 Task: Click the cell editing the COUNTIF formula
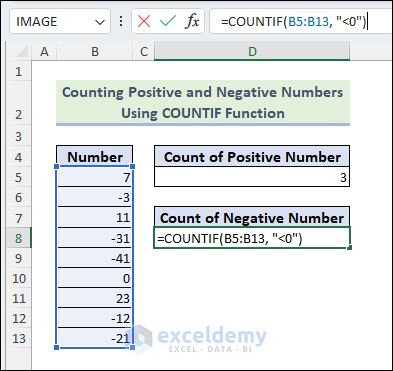[252, 238]
